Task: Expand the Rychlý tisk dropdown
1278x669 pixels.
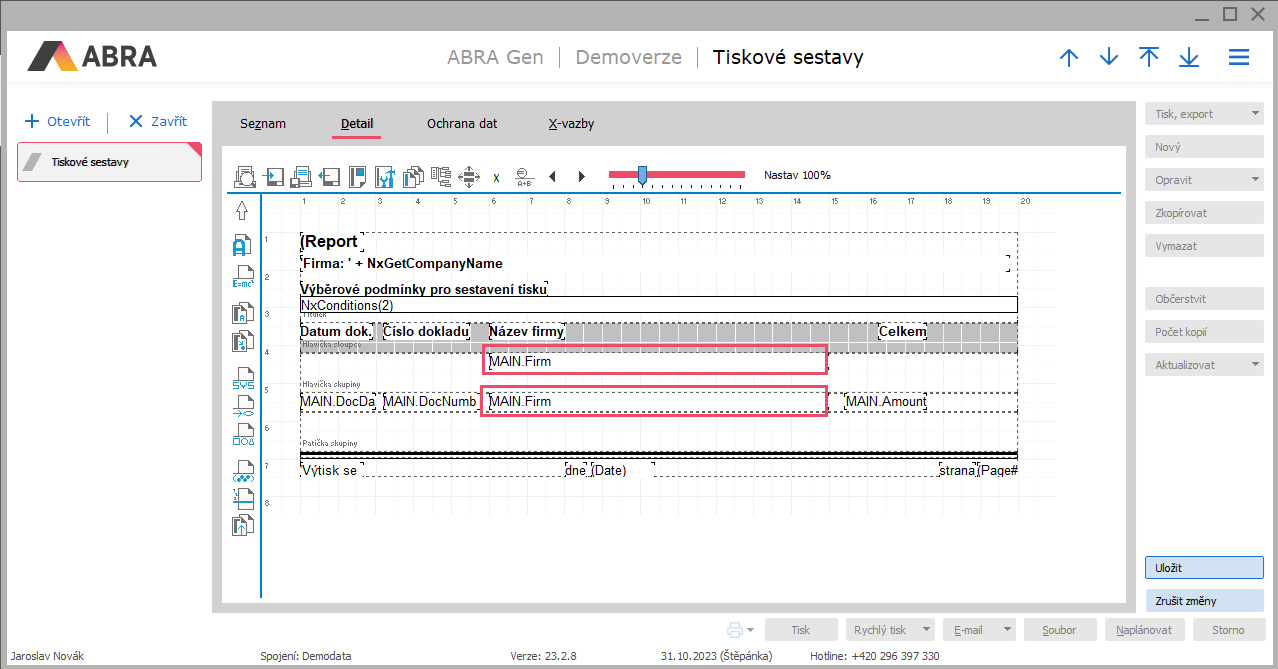Action: click(927, 630)
